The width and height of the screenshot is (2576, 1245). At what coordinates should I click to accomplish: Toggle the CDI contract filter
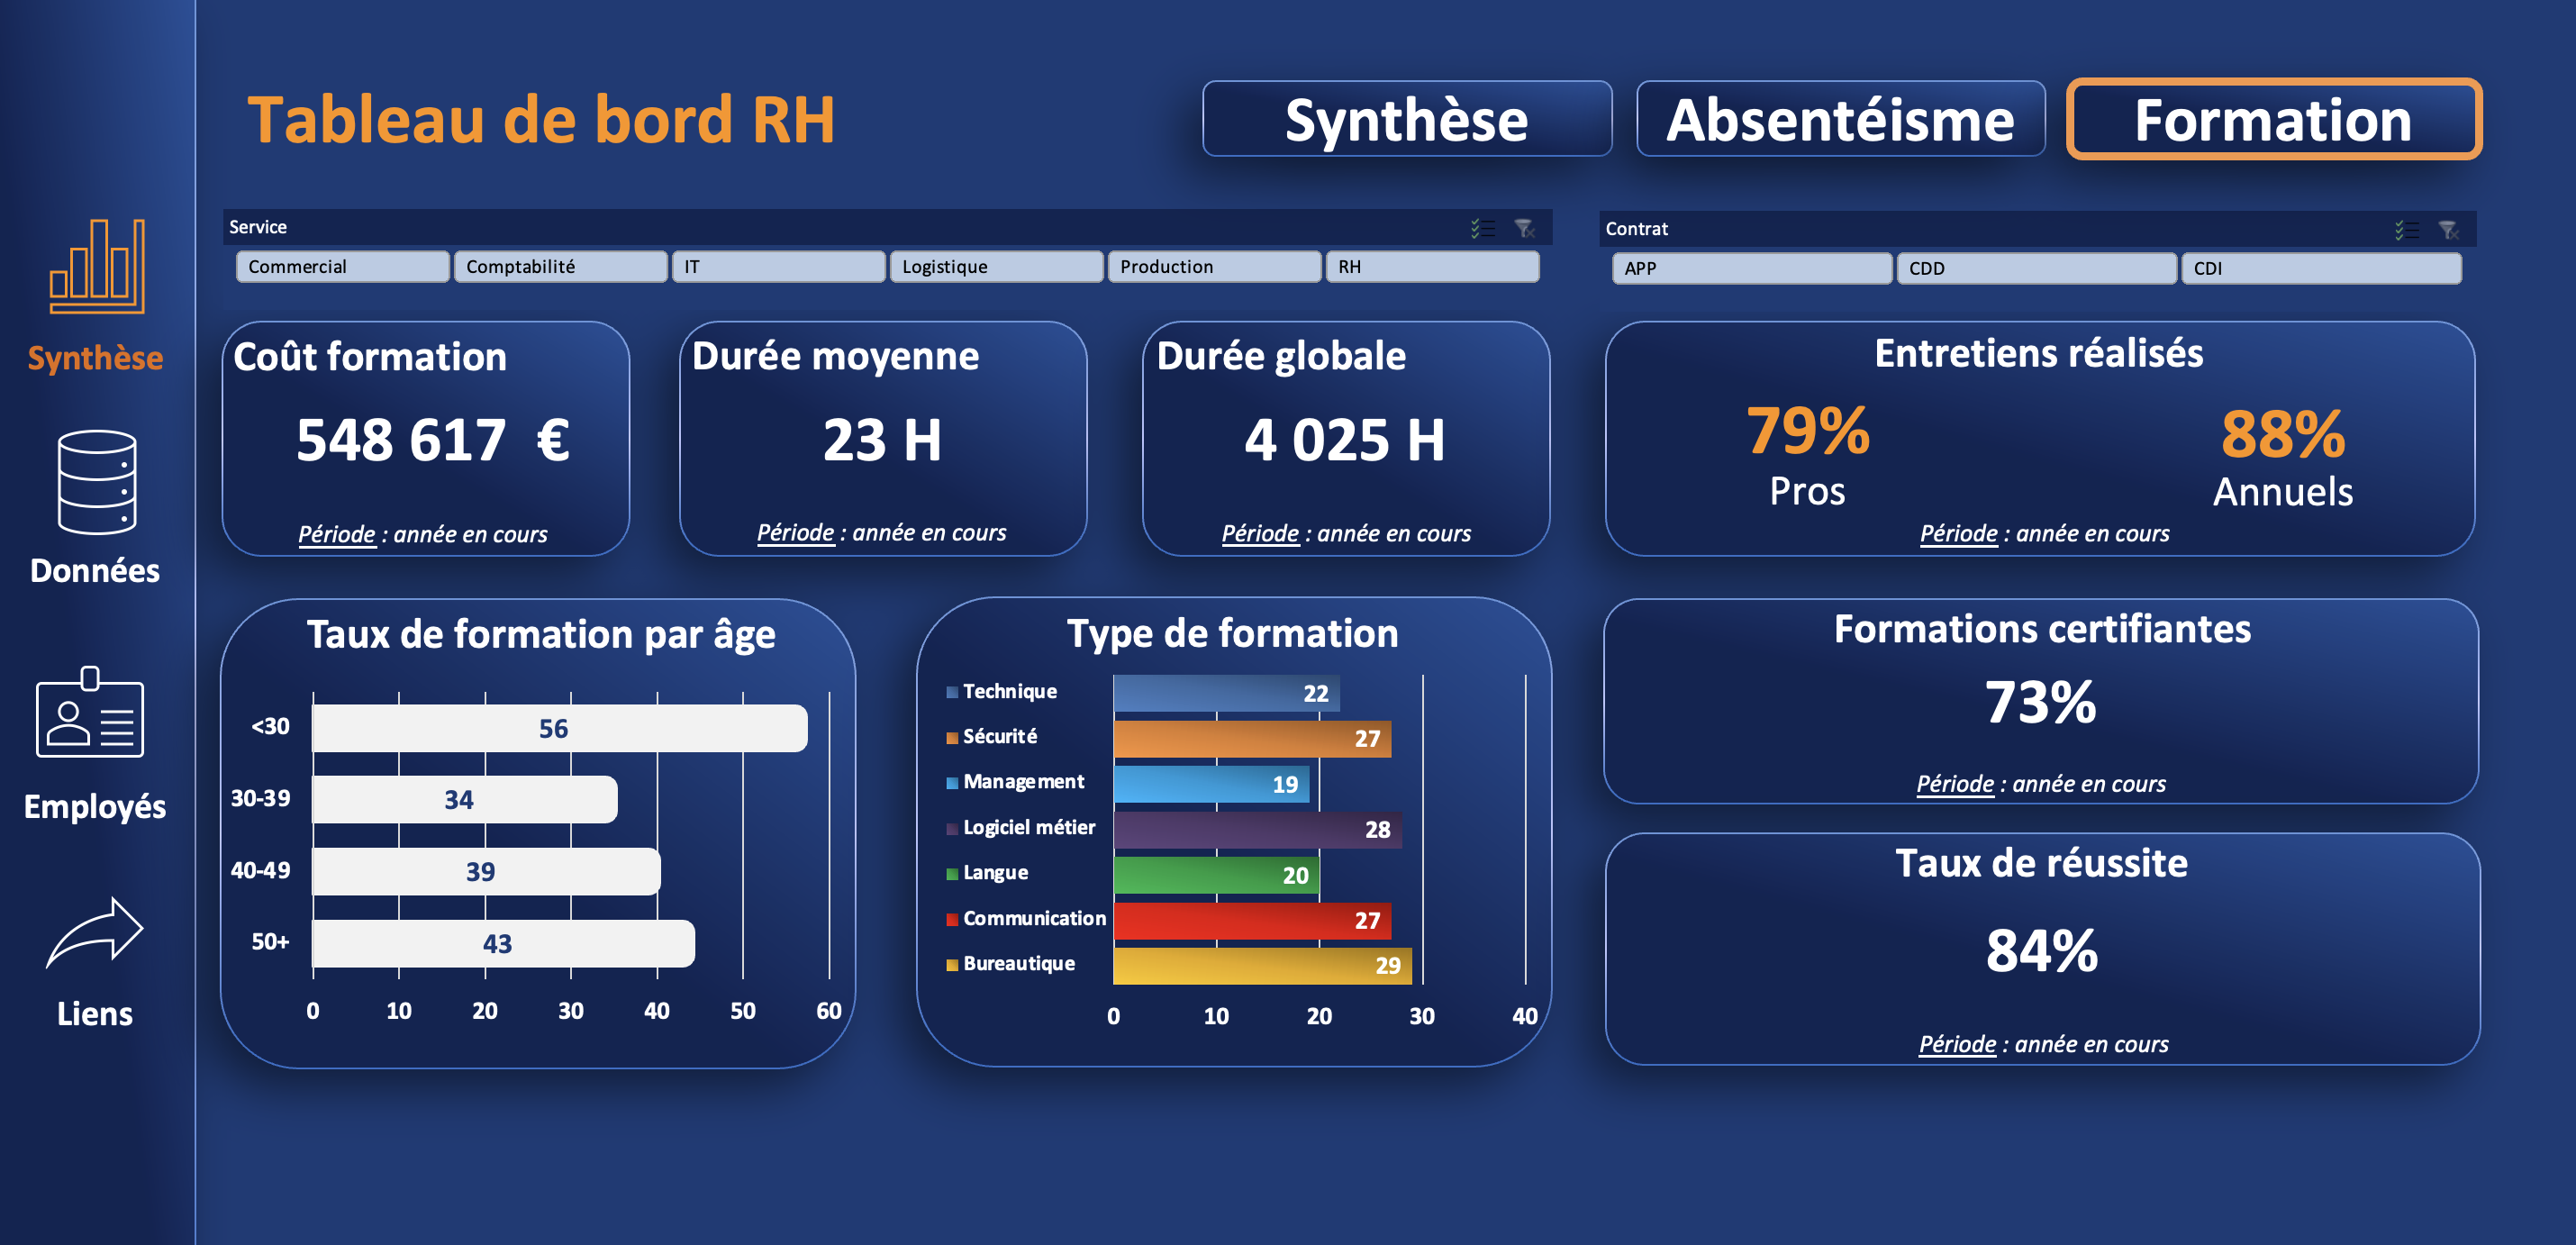pos(2320,268)
